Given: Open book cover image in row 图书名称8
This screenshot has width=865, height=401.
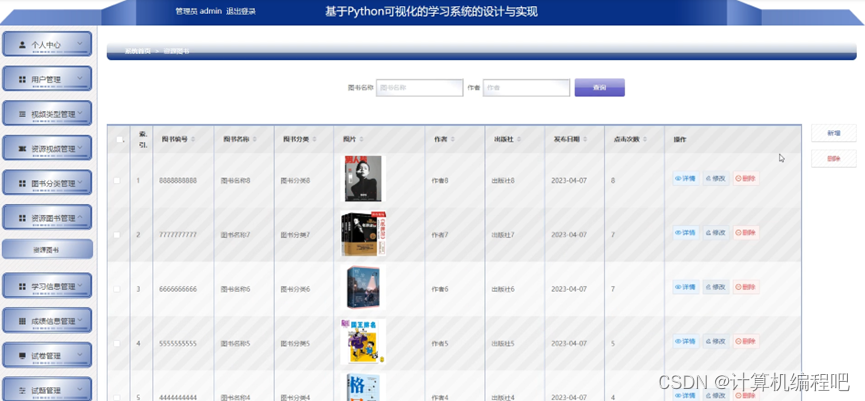Looking at the screenshot, I should point(363,179).
